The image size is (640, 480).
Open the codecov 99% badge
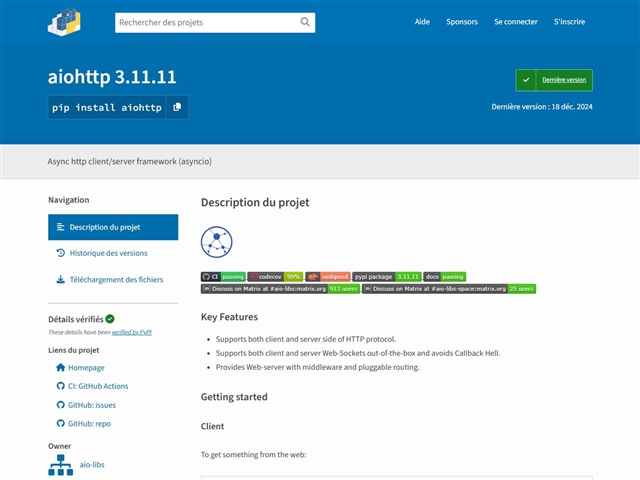point(275,276)
